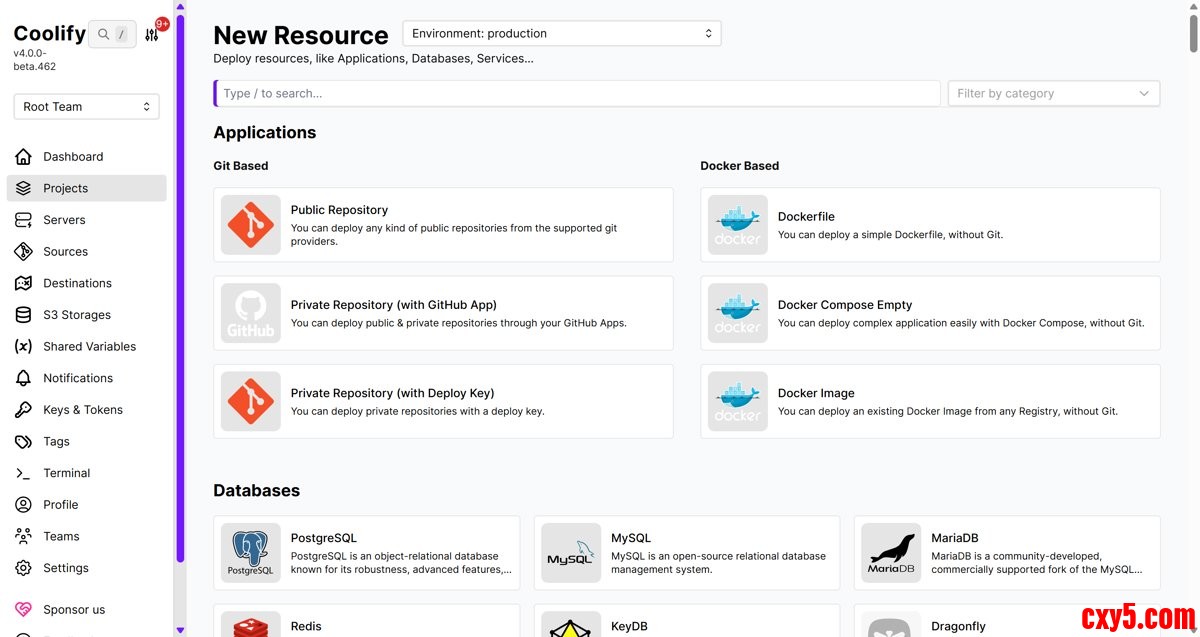This screenshot has width=1200, height=637.
Task: Open the Environment: production dropdown
Action: click(561, 34)
